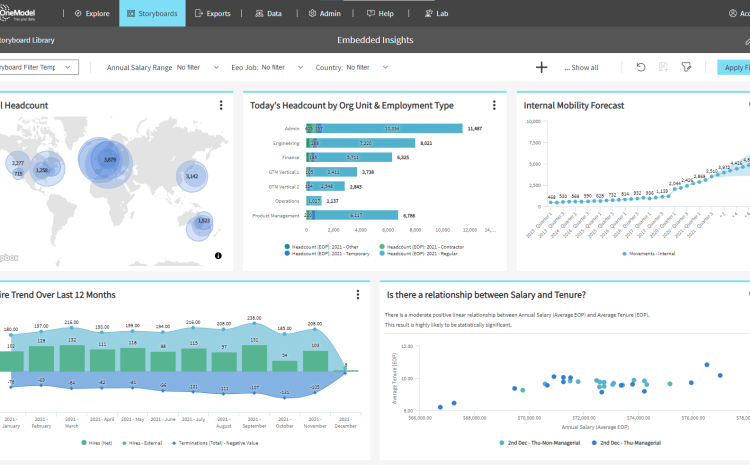The height and width of the screenshot is (465, 750).
Task: Reset filters with the undo icon
Action: point(641,67)
